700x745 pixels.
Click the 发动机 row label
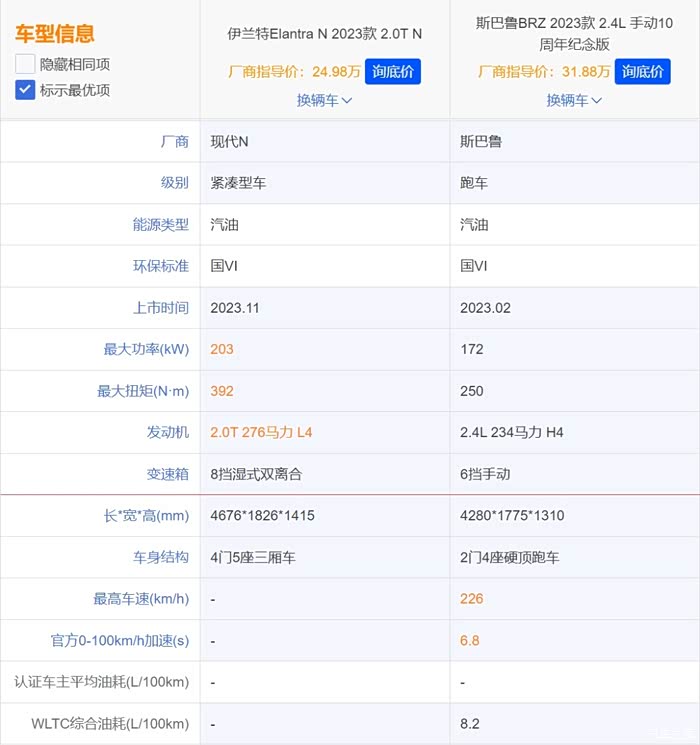[x=168, y=432]
